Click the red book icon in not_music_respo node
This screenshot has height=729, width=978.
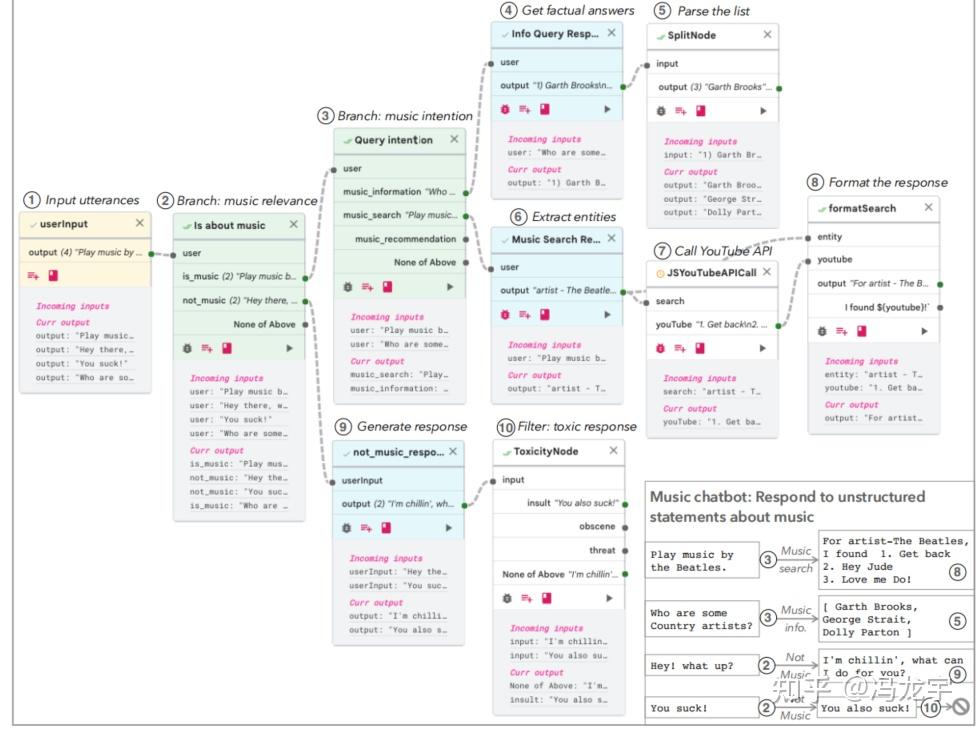click(x=386, y=528)
